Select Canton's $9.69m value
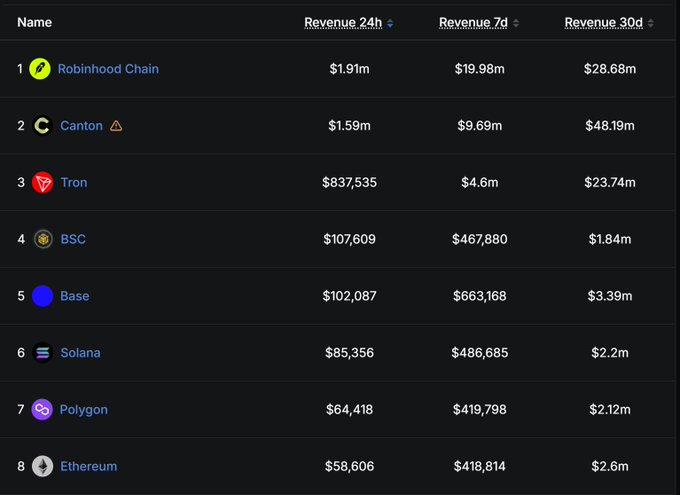The image size is (680, 495). coord(480,125)
